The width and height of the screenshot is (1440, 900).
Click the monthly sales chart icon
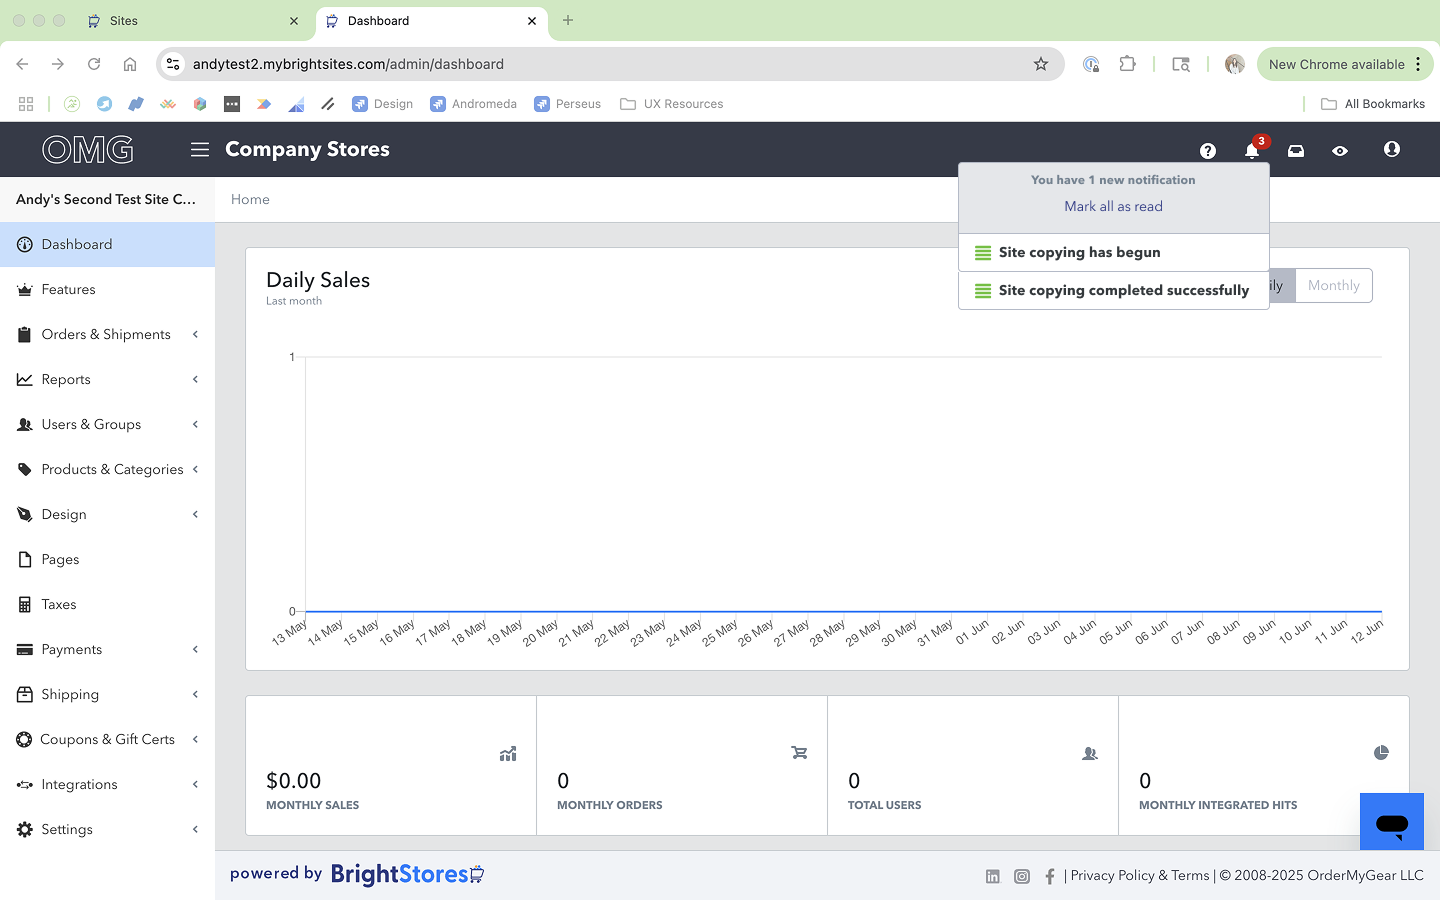[508, 753]
